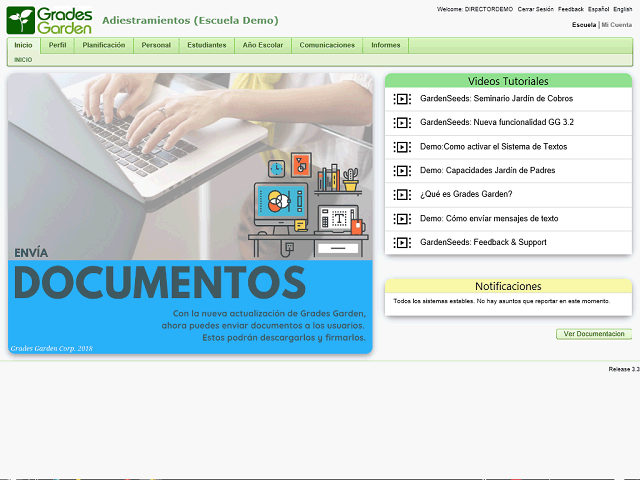Viewport: 640px width, 480px height.
Task: Open Mi Cuenta link
Action: point(617,25)
